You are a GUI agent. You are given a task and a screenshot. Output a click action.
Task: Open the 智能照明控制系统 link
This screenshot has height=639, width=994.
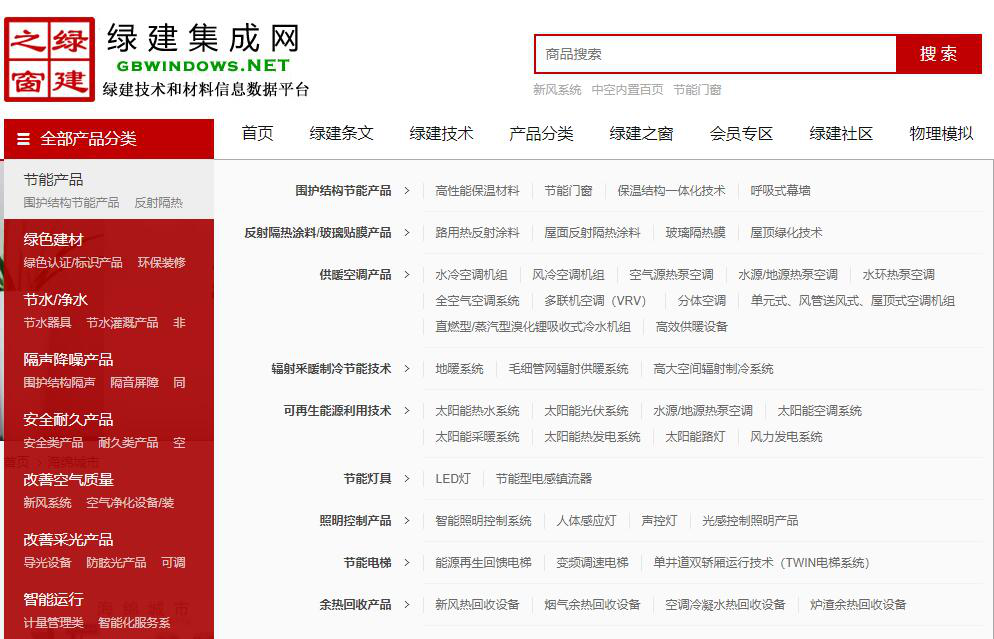click(x=483, y=520)
